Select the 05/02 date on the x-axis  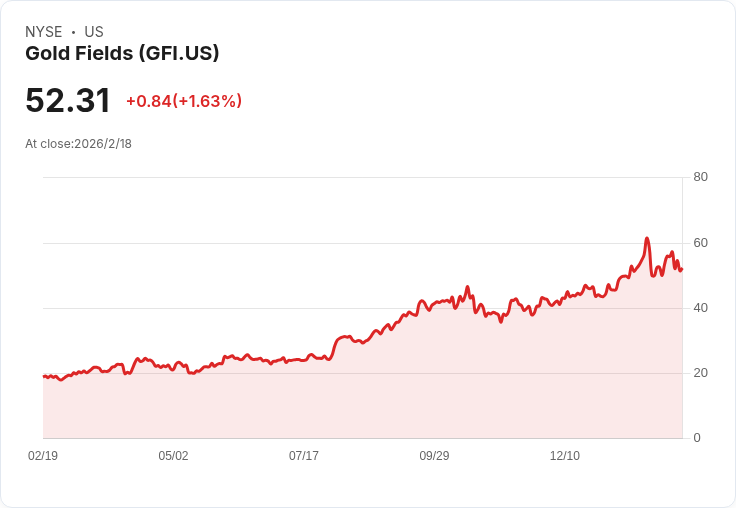pos(173,456)
